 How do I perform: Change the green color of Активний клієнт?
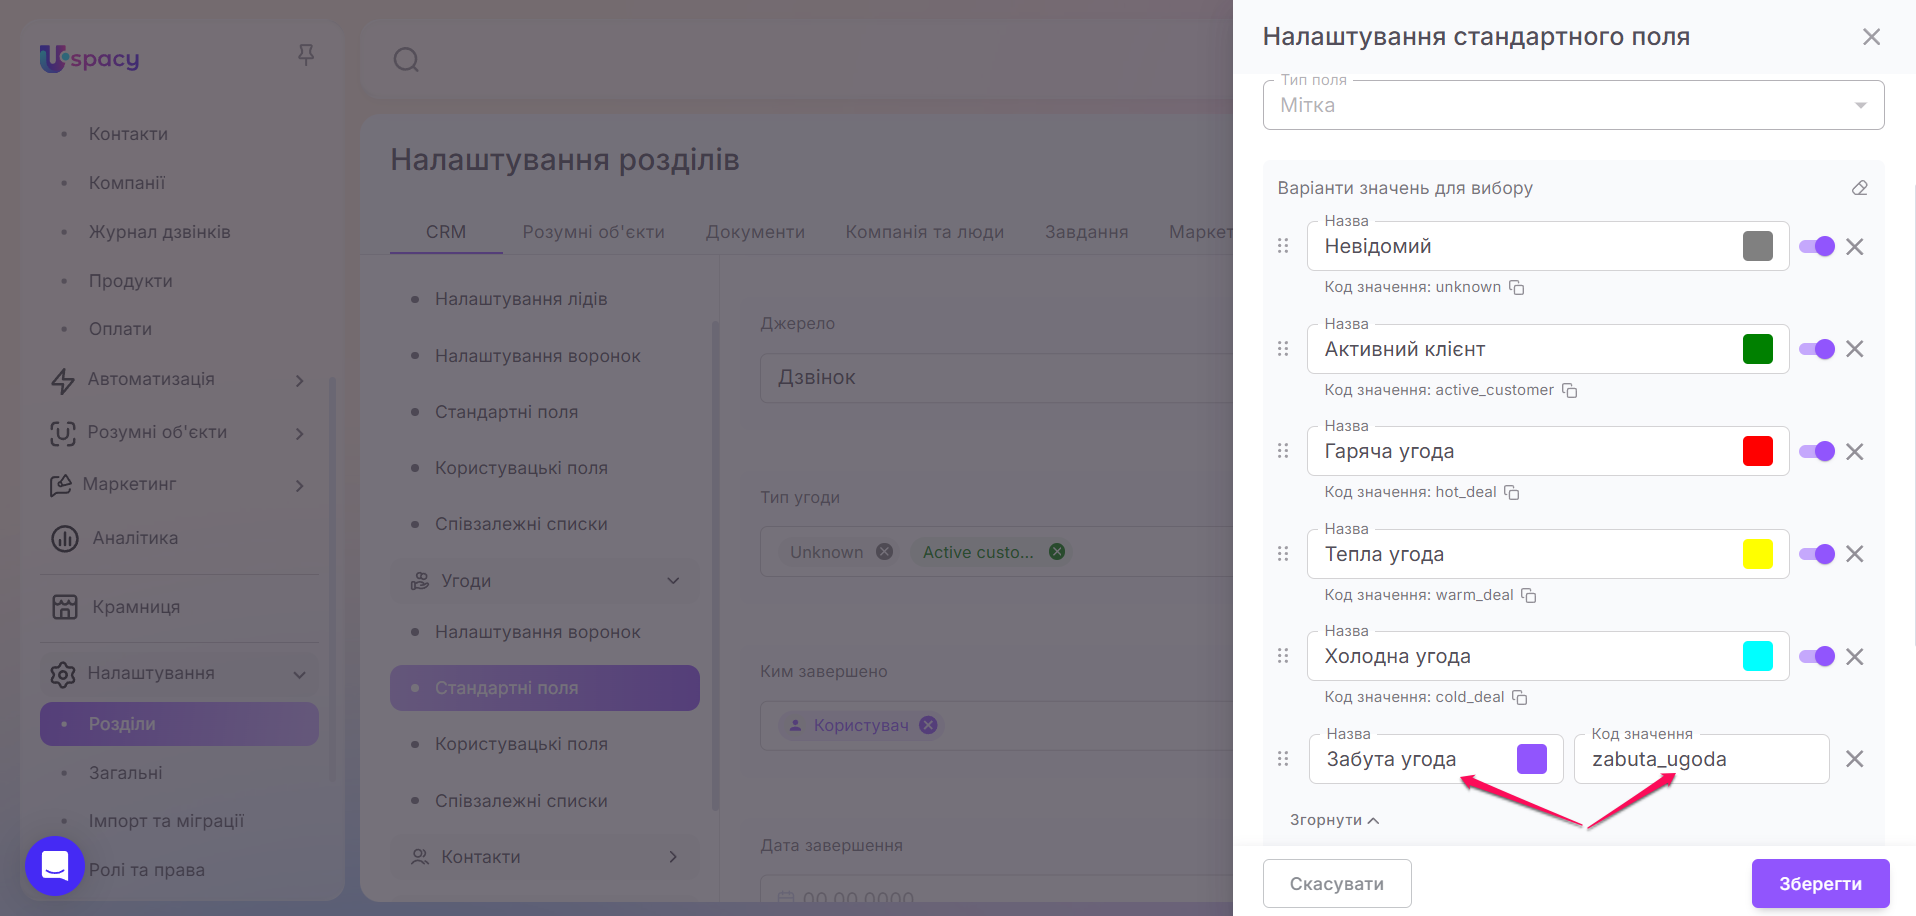(1758, 349)
